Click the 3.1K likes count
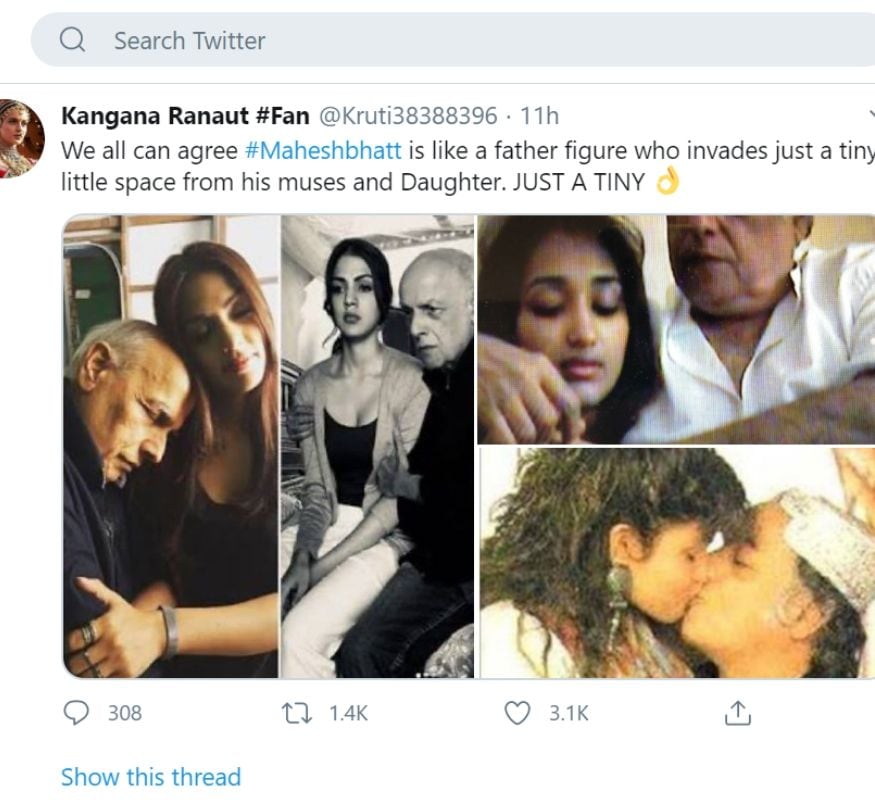The height and width of the screenshot is (800, 875). coord(569,713)
